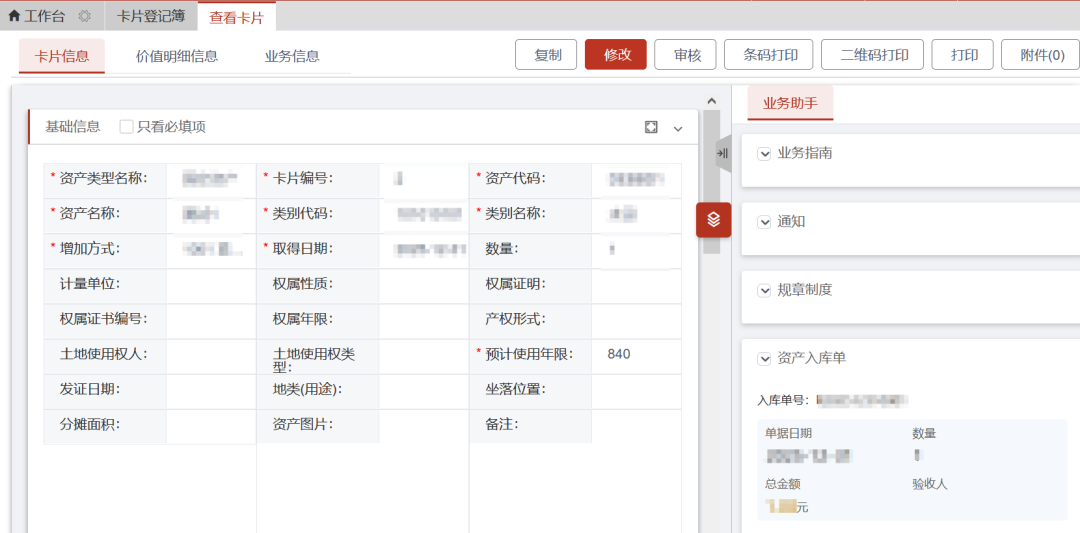1080x533 pixels.
Task: Click the 分摊面积 field
Action: tap(211, 426)
